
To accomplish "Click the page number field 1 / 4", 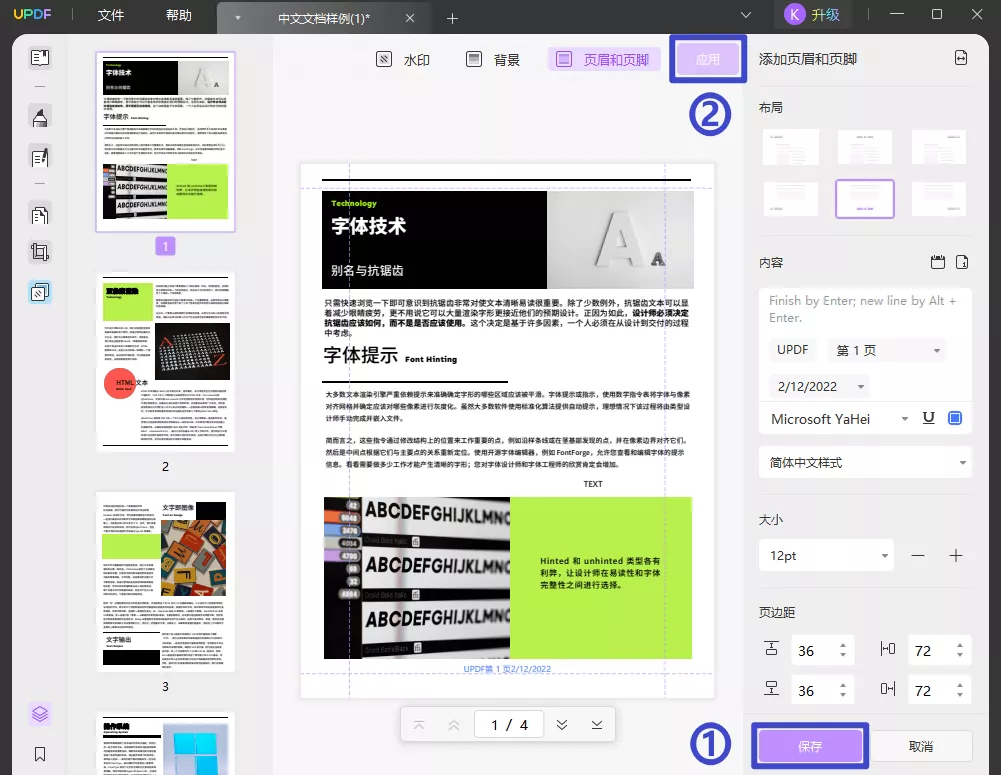I will click(x=509, y=725).
